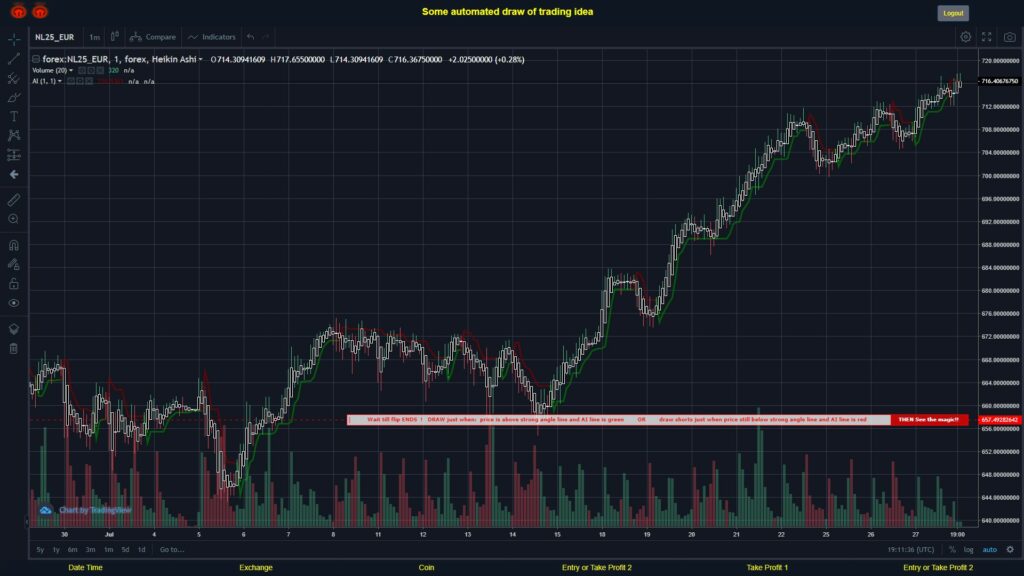The height and width of the screenshot is (576, 1024).
Task: Click the redo arrow
Action: (x=266, y=37)
